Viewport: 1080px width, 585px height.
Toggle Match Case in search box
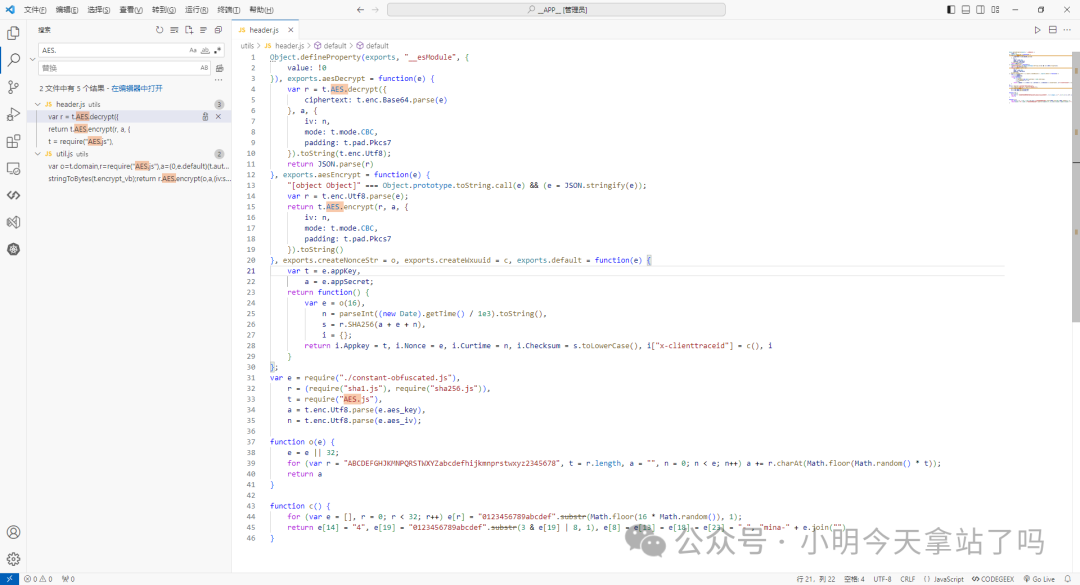(x=192, y=50)
